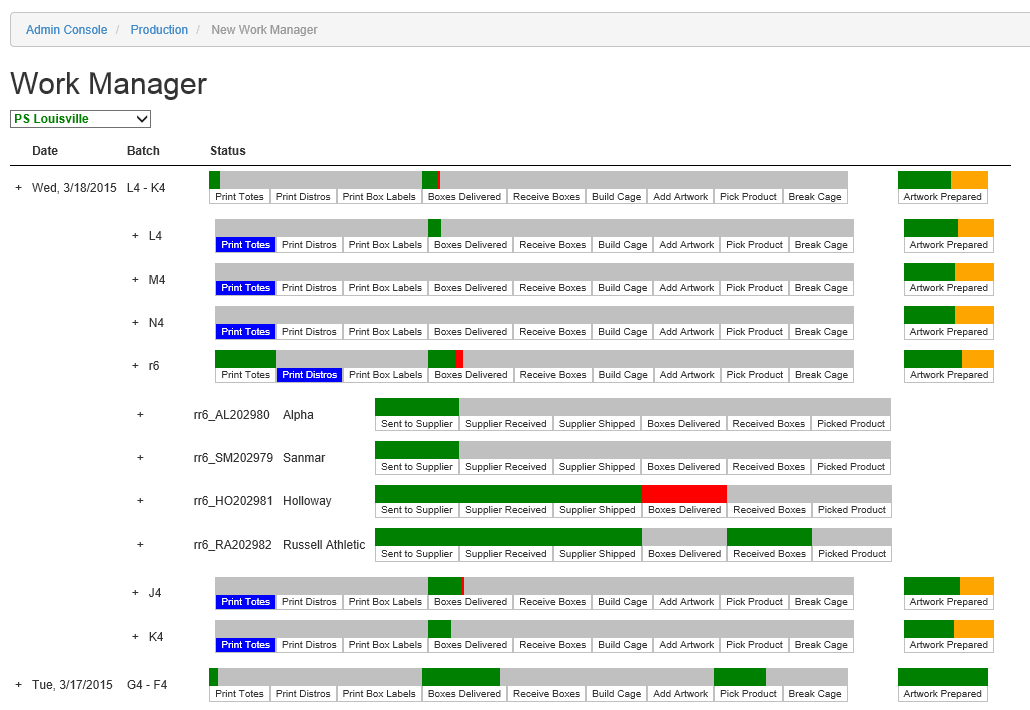Go to Admin Console breadcrumb link
Viewport: 1030px width, 710px height.
[x=66, y=30]
